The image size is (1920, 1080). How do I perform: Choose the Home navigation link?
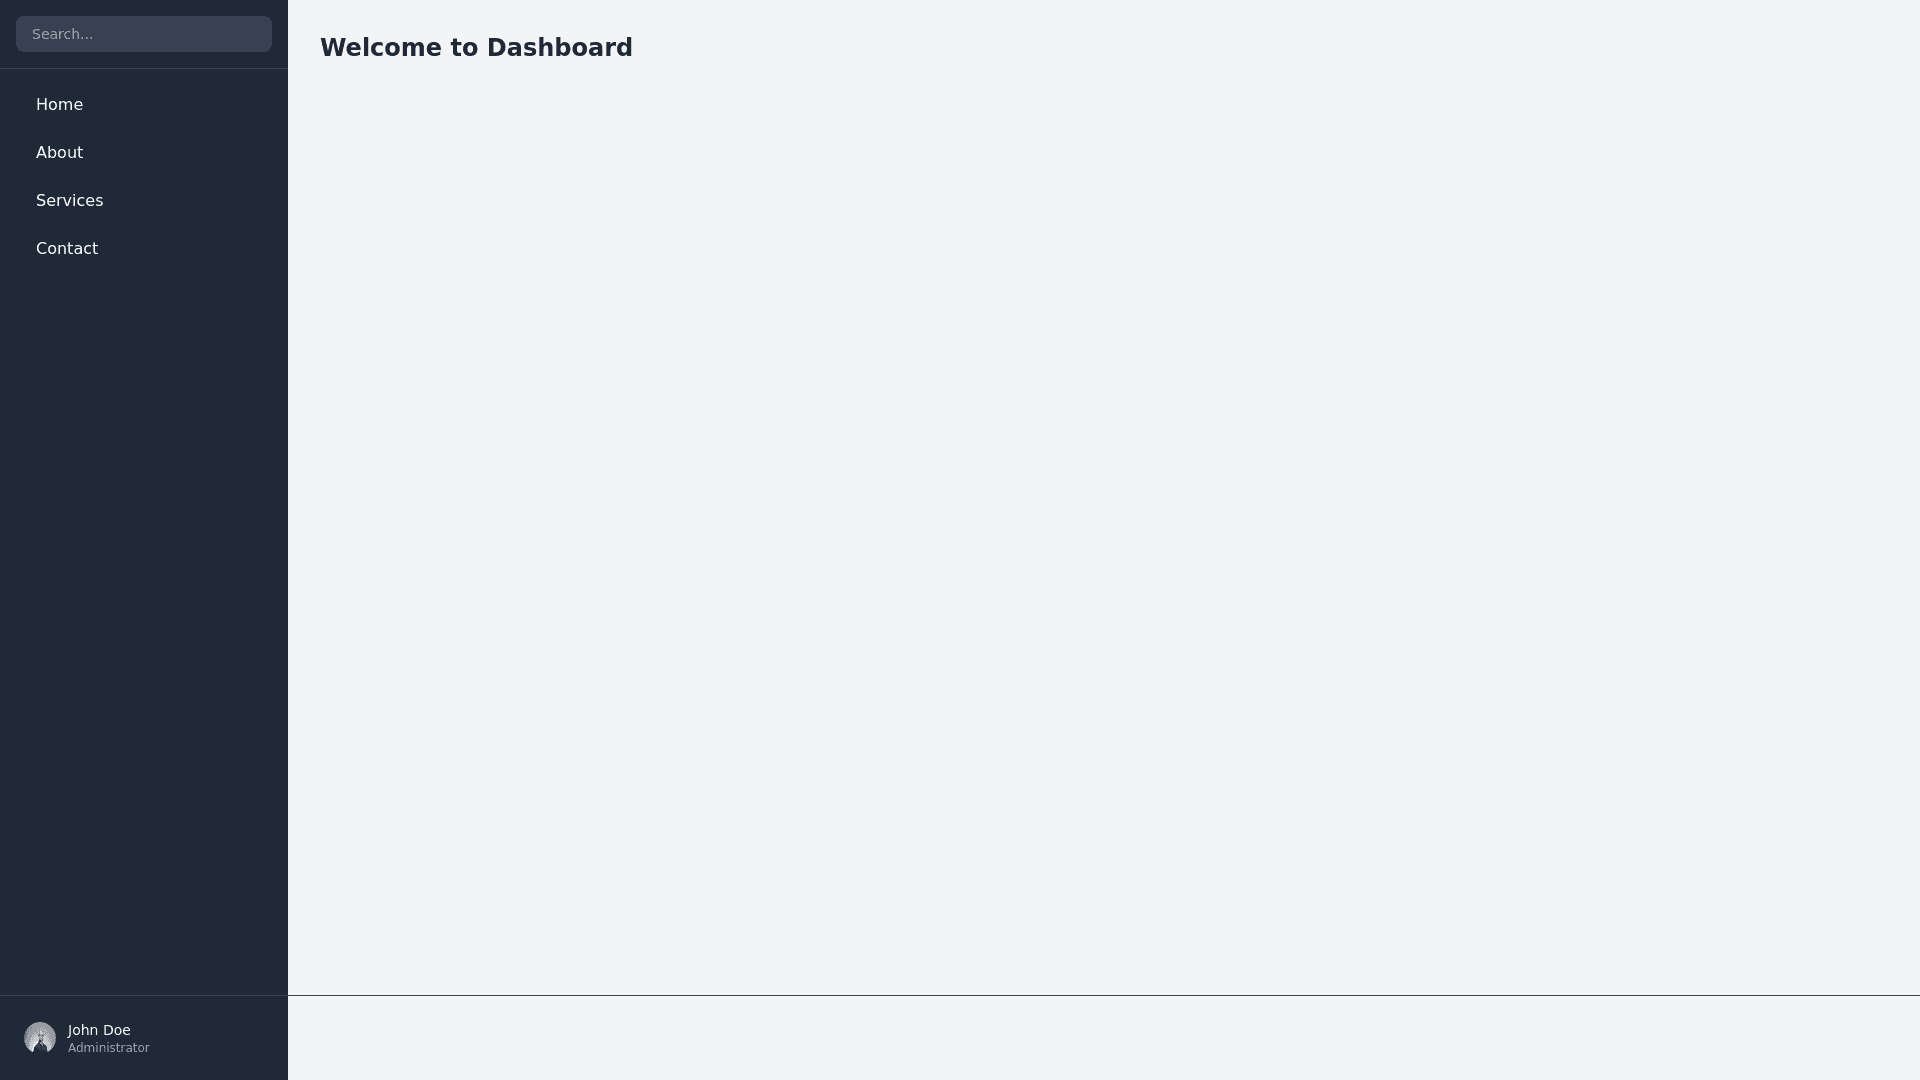(60, 105)
